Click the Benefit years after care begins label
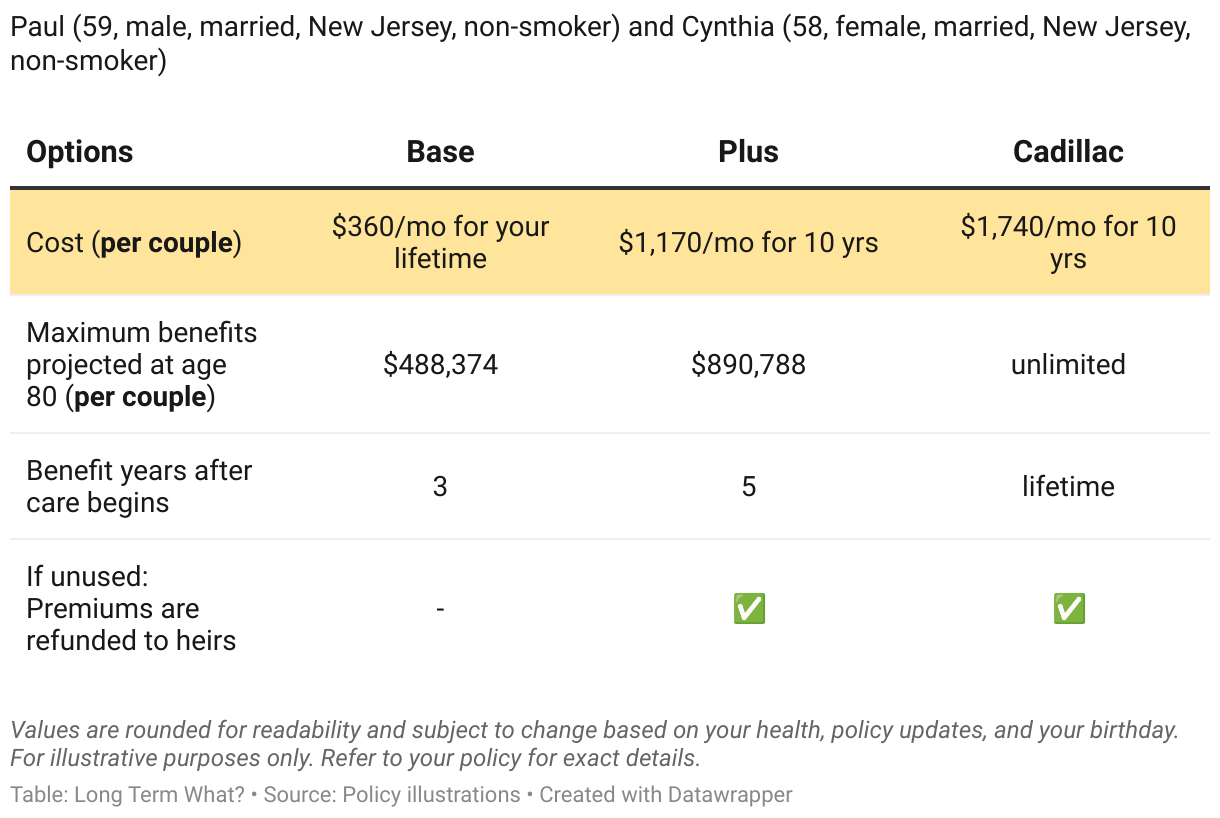Screen dimensions: 1220x818 click(139, 486)
